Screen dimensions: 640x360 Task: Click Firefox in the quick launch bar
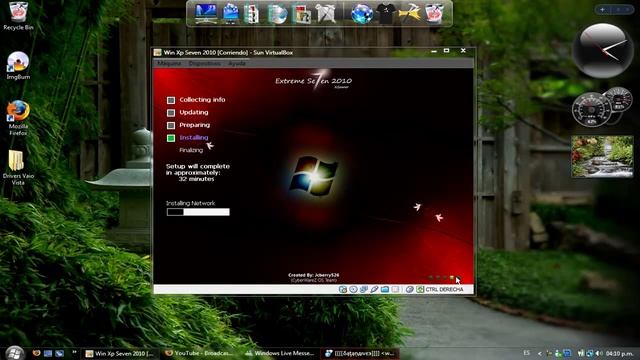click(36, 353)
